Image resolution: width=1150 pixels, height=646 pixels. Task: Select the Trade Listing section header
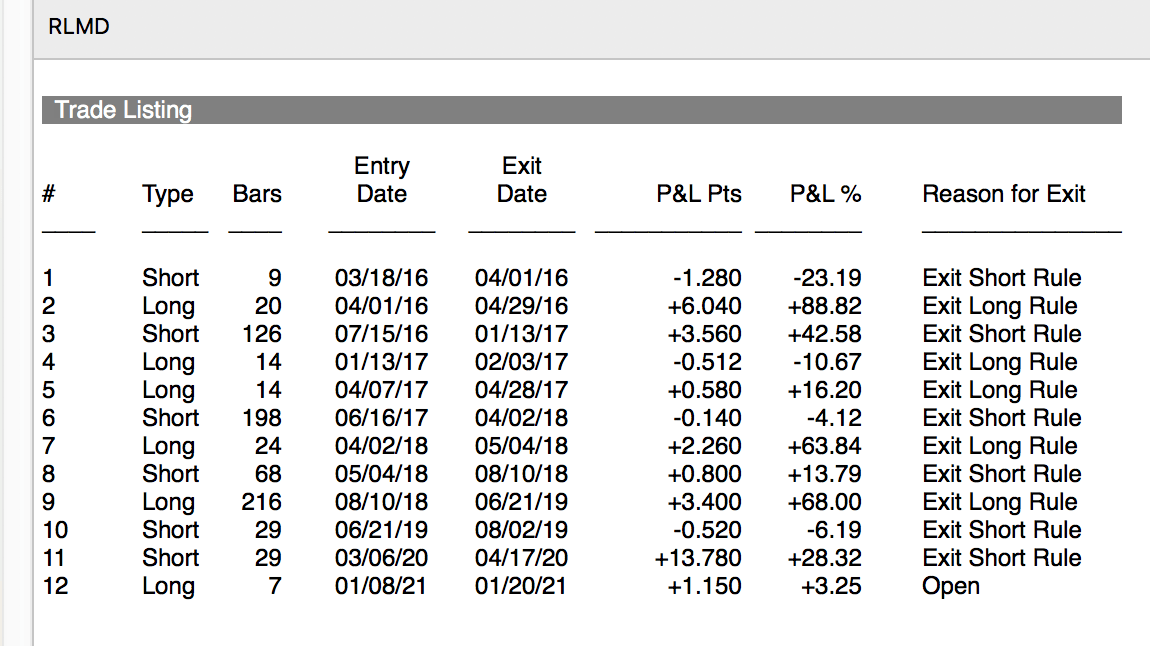(582, 110)
